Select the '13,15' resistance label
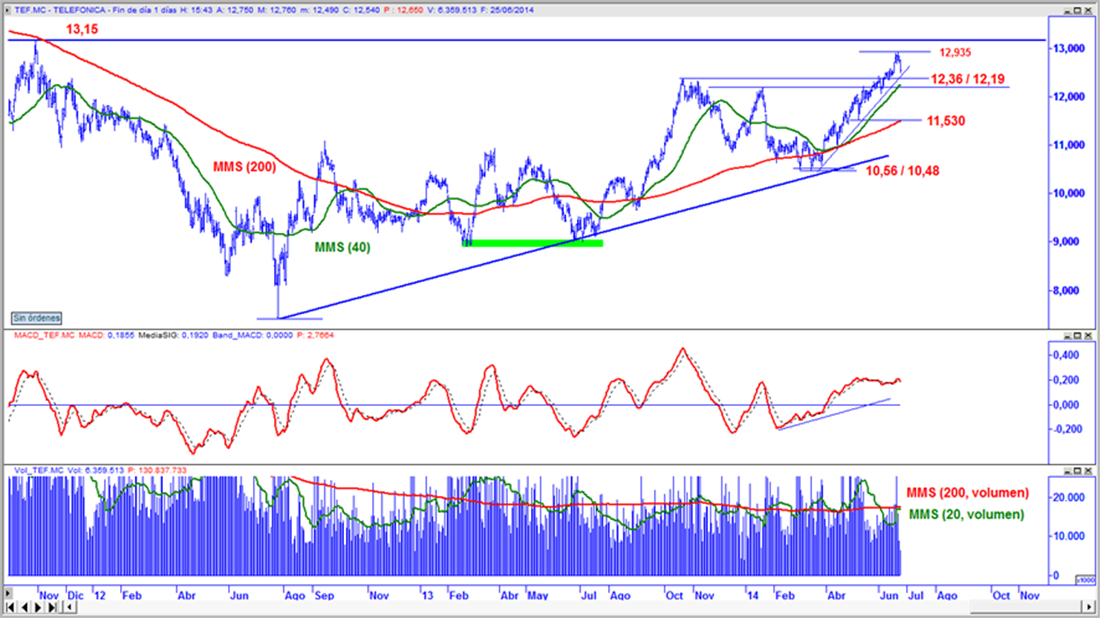 pos(82,29)
